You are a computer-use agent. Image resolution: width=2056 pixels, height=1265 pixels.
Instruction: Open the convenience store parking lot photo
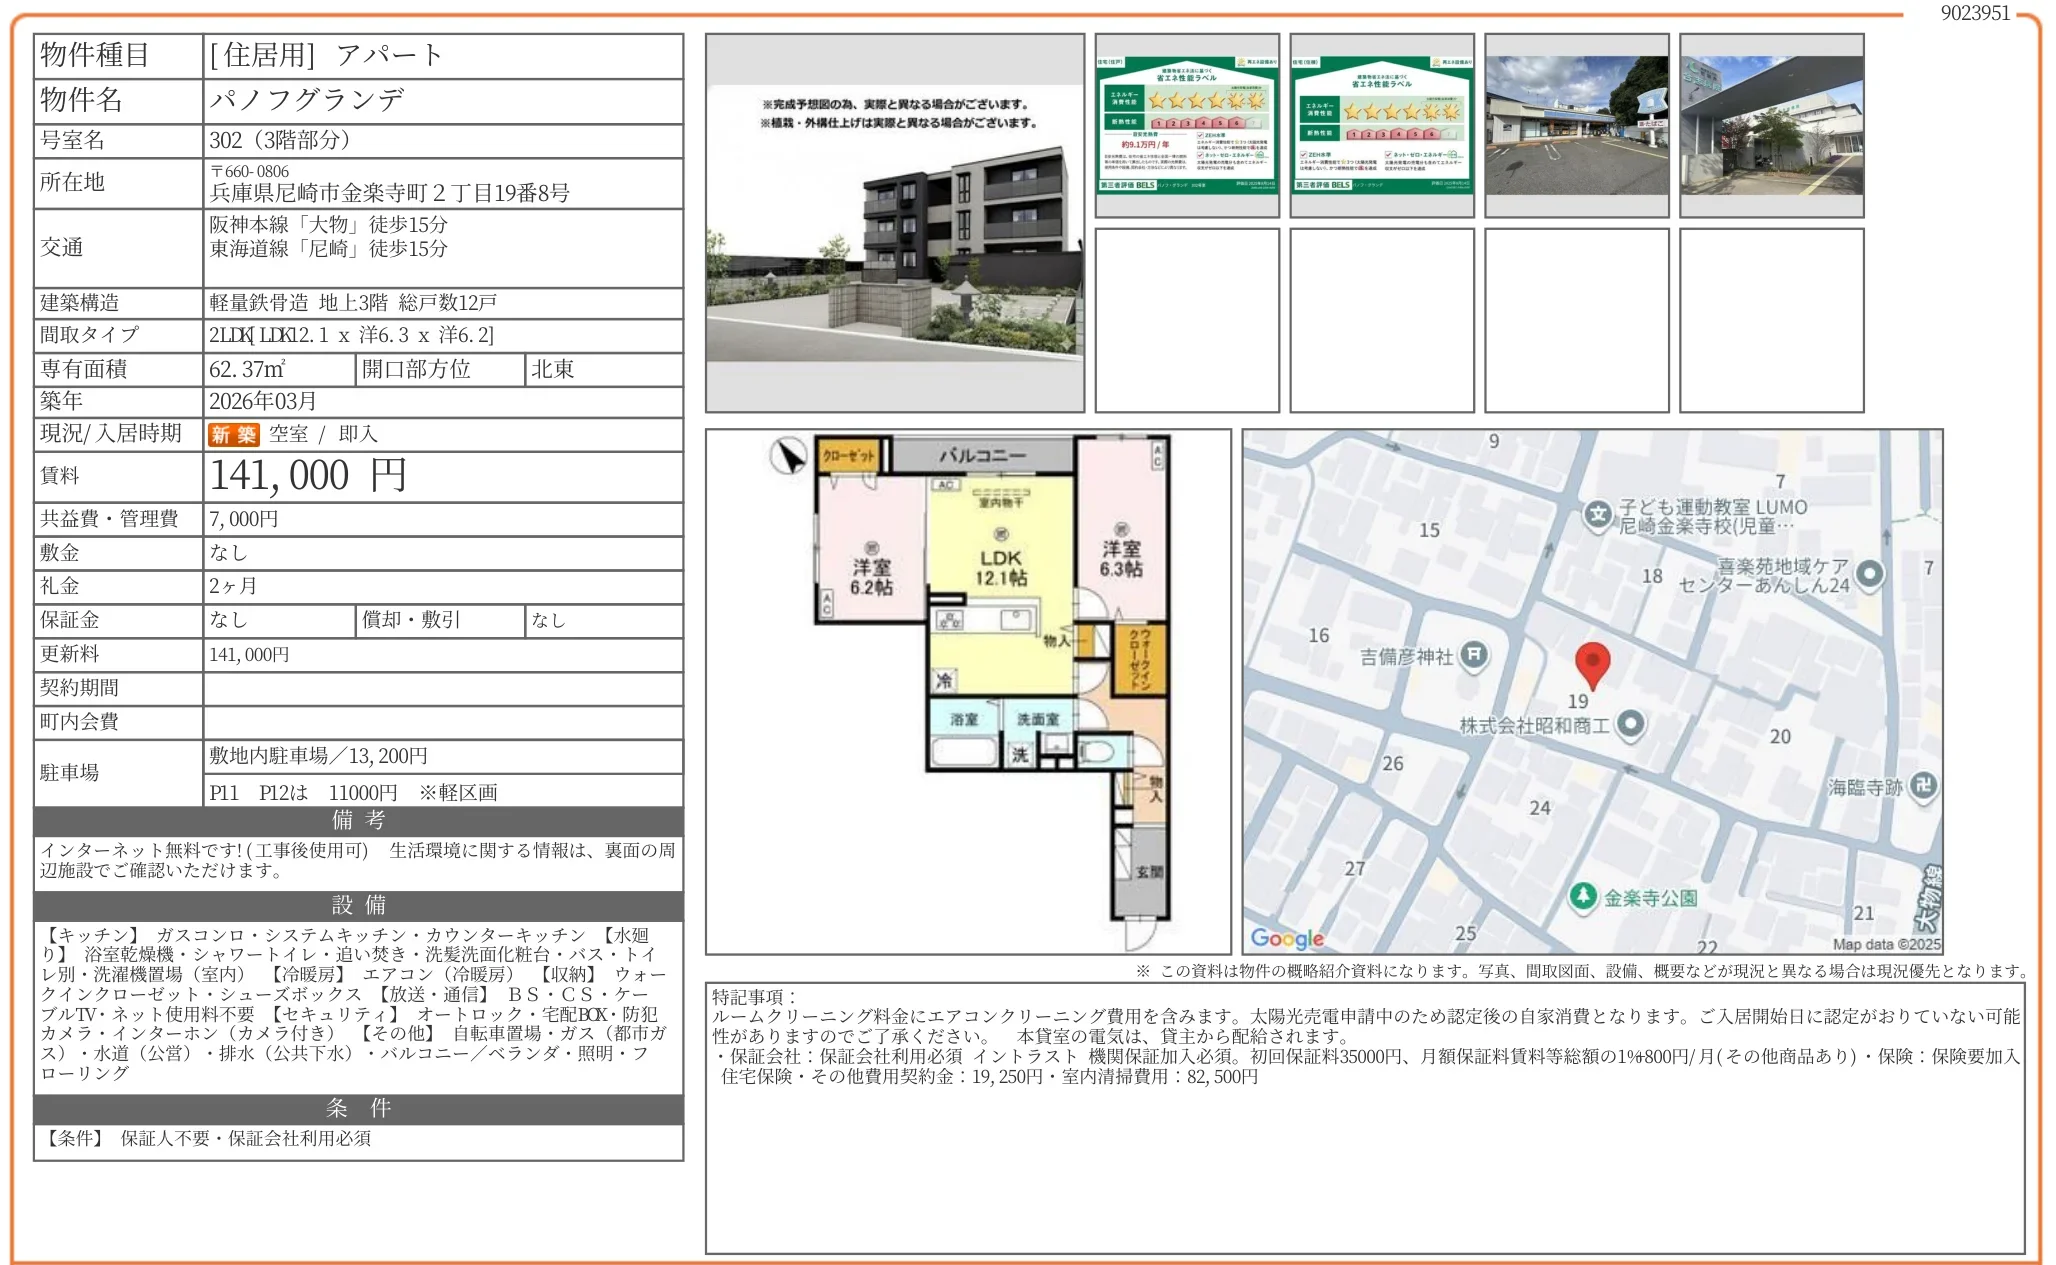coord(1577,125)
